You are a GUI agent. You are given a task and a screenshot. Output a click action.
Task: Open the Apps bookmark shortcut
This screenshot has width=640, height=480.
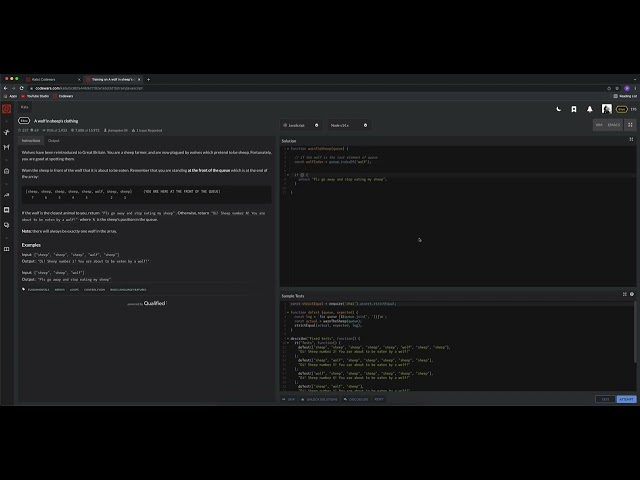click(11, 96)
